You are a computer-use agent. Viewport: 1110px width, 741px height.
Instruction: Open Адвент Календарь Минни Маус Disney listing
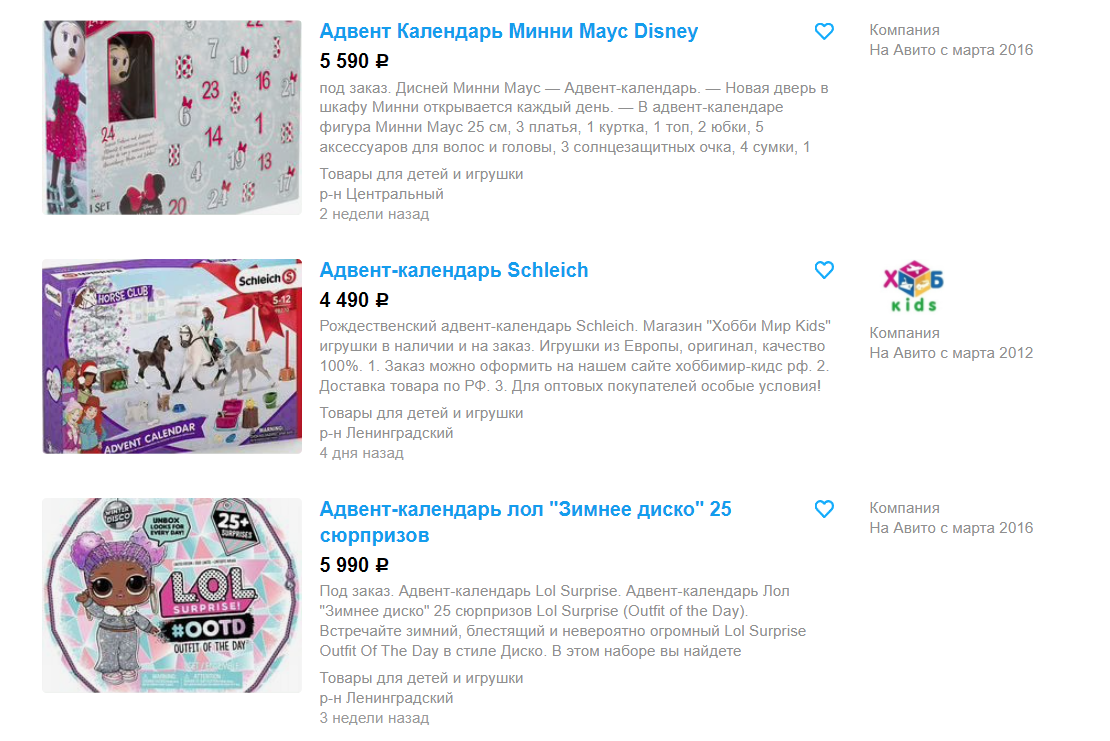[x=508, y=31]
